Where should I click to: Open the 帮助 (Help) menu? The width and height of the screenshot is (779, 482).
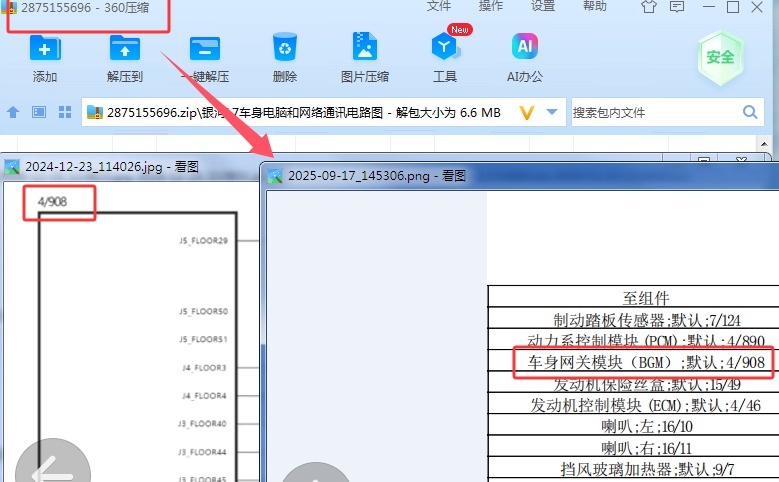595,6
